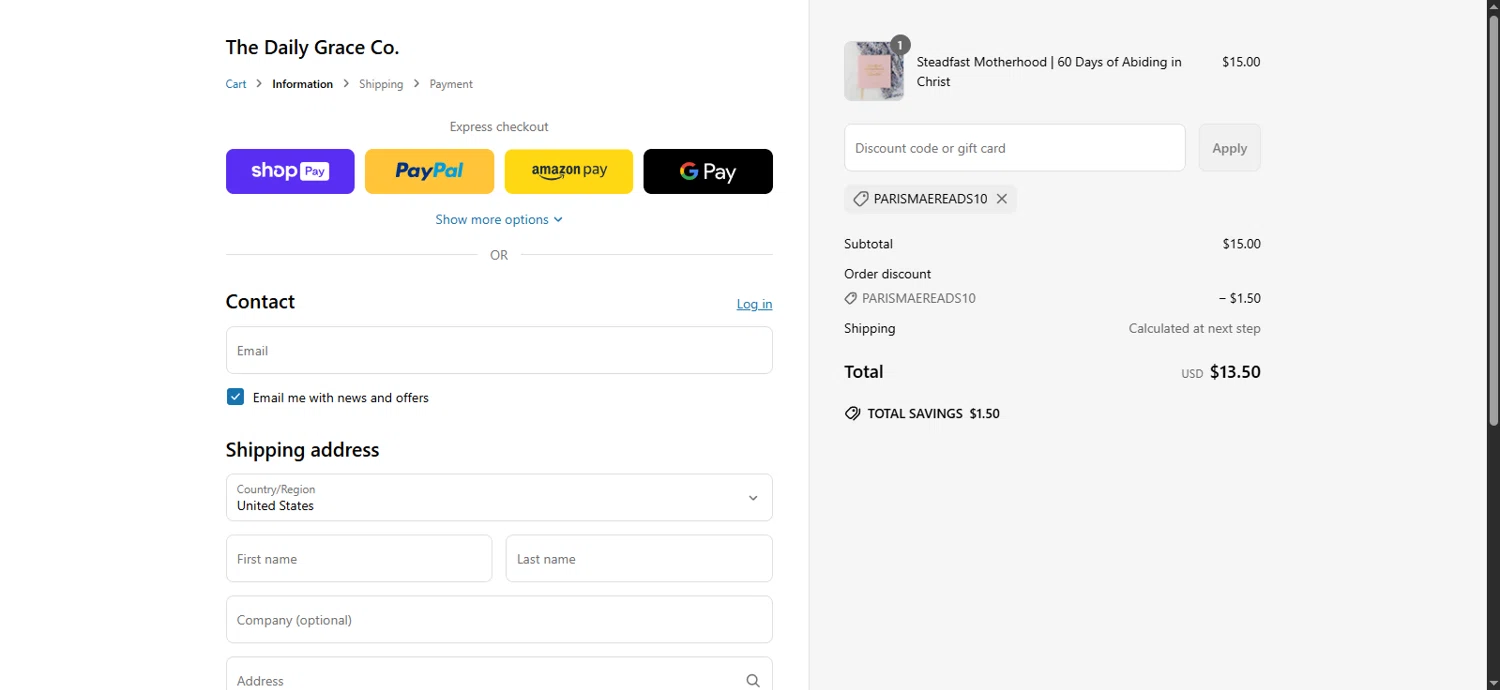Select the Payment breadcrumb step
This screenshot has height=690, width=1500.
[451, 84]
